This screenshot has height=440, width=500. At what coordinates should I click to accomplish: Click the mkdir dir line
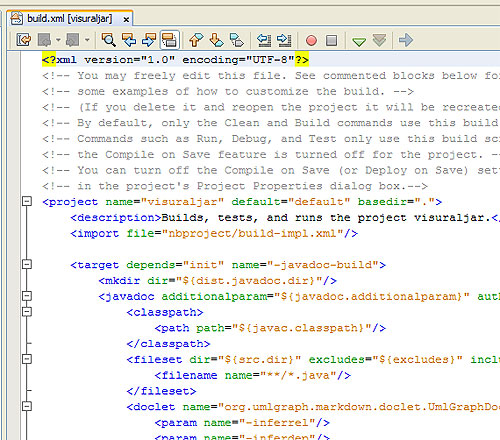click(218, 281)
